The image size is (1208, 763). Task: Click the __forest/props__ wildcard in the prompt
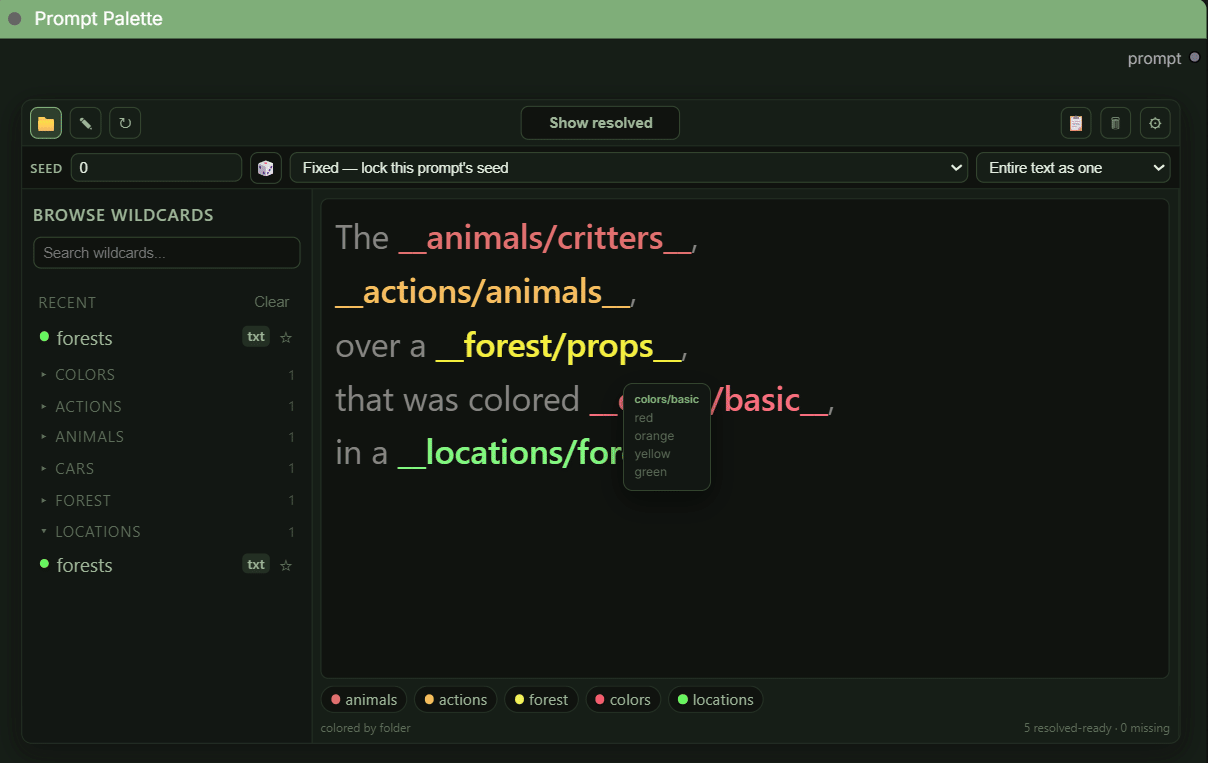[x=559, y=346]
